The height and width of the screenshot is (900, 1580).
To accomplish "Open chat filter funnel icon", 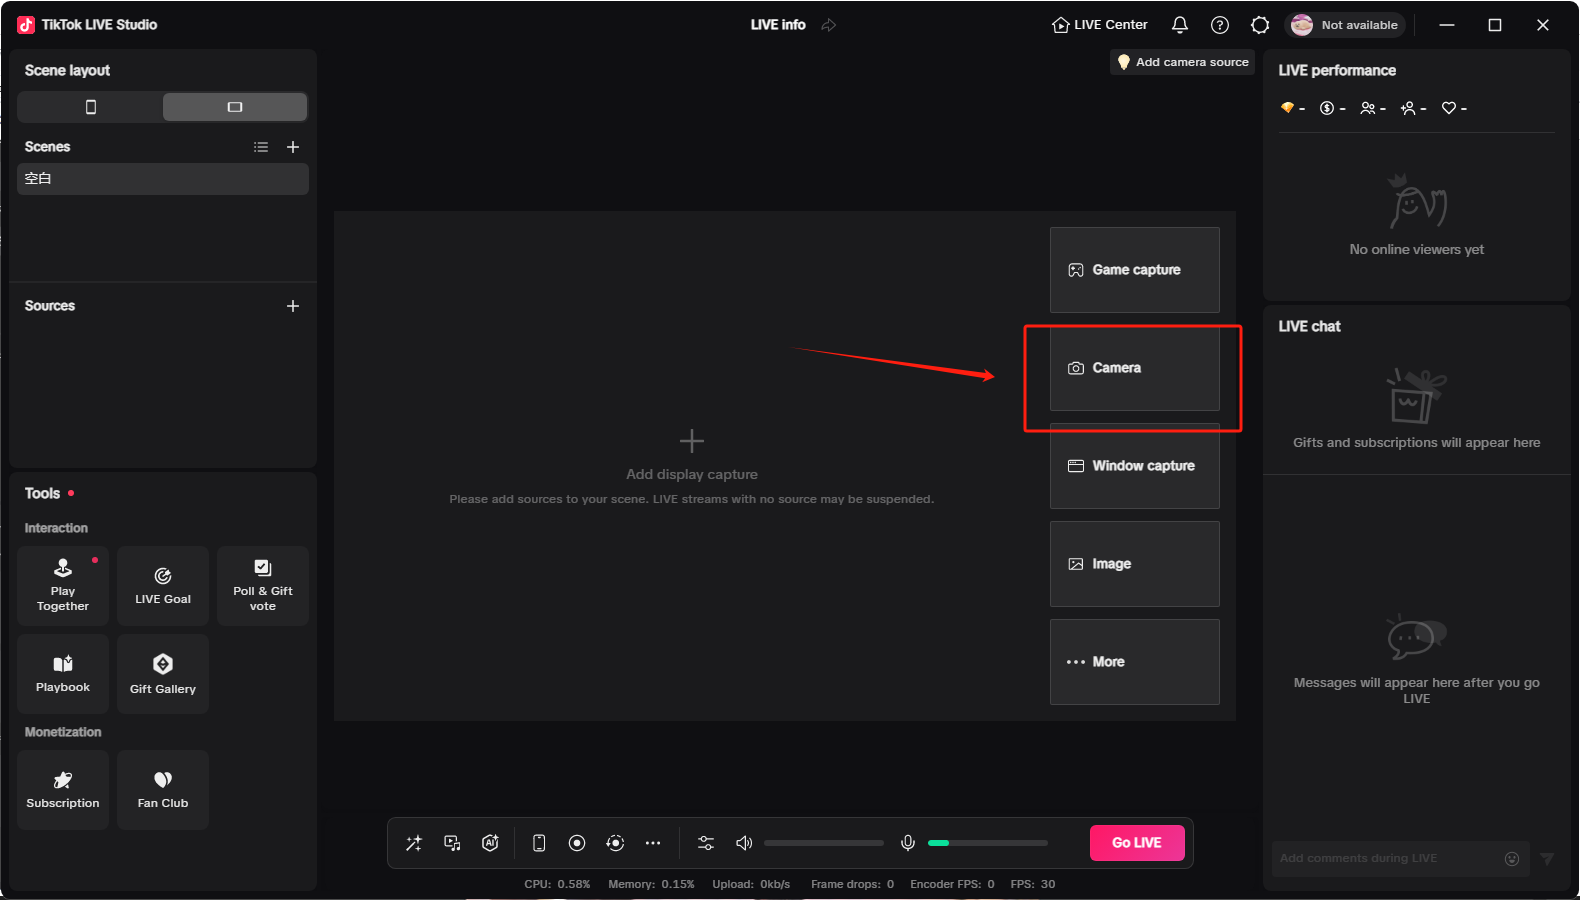I will (1547, 859).
